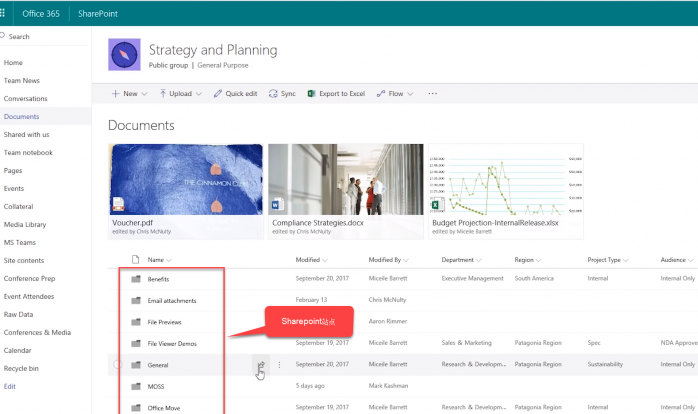
Task: Click the General folder icon
Action: point(136,365)
